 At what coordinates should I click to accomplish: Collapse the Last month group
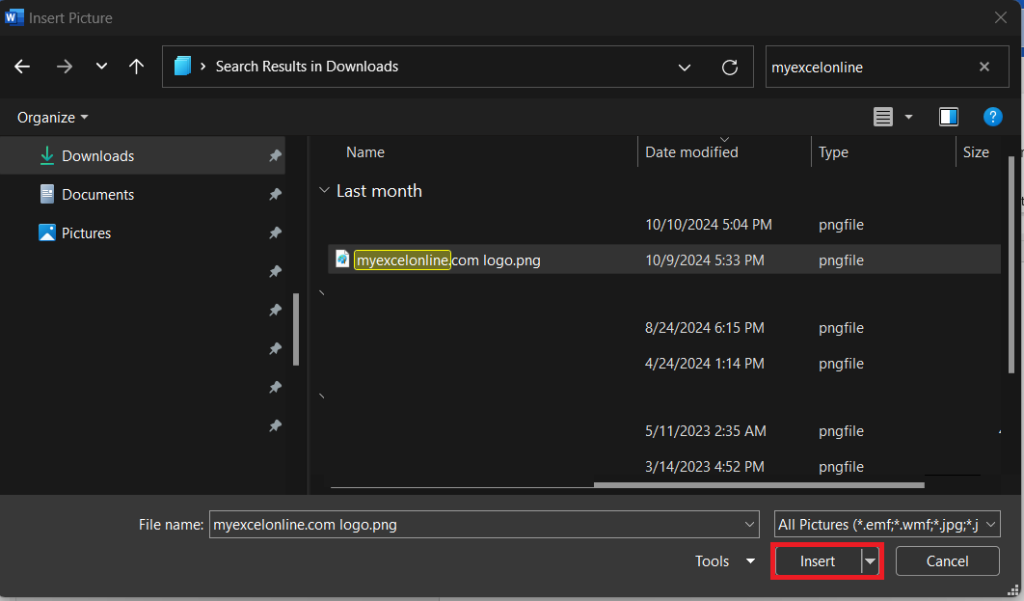[324, 191]
